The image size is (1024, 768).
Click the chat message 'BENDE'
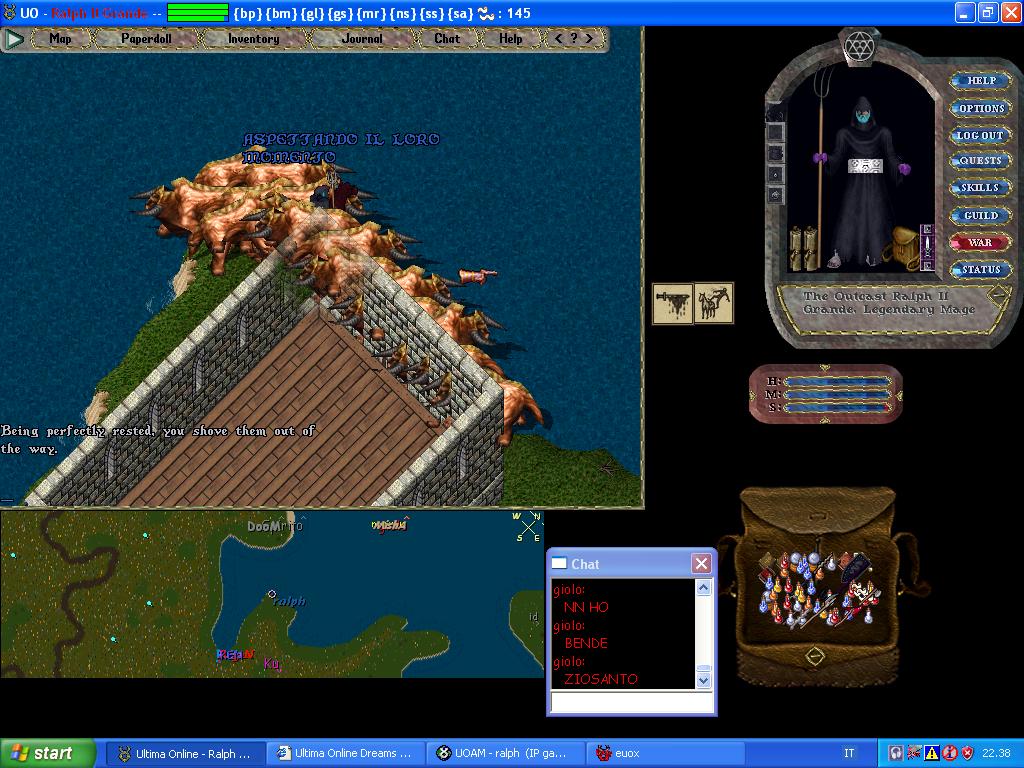(586, 643)
